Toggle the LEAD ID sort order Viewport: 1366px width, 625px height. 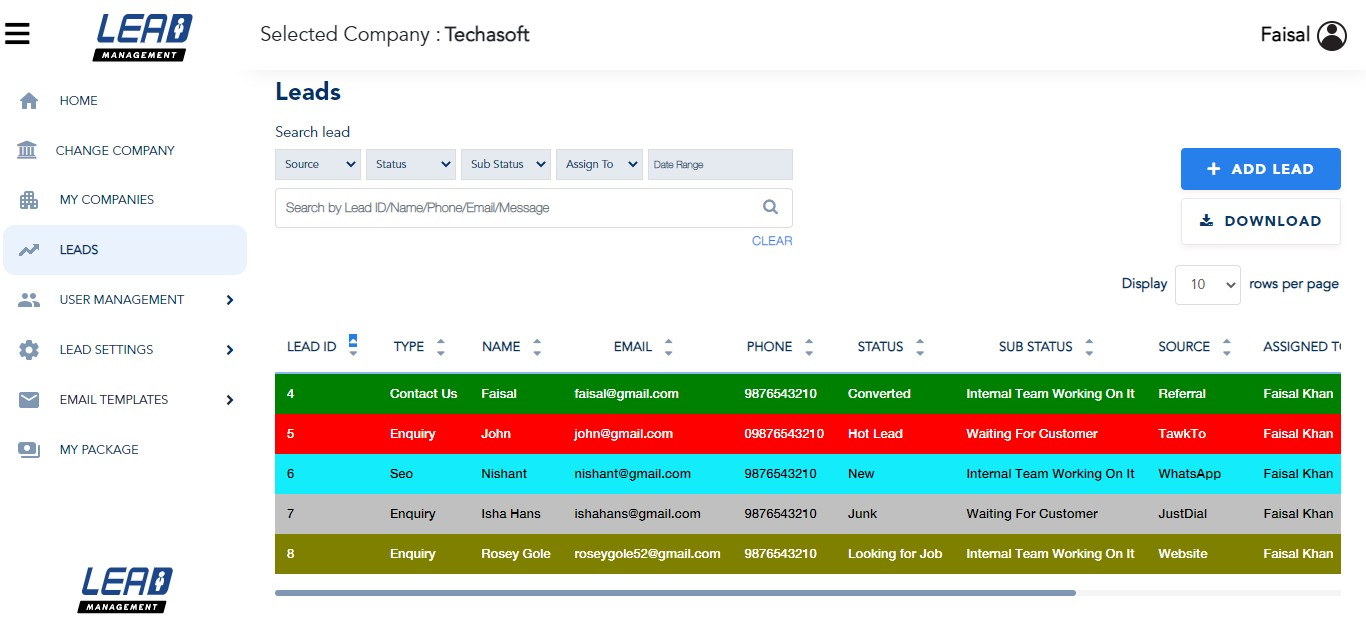coord(352,343)
